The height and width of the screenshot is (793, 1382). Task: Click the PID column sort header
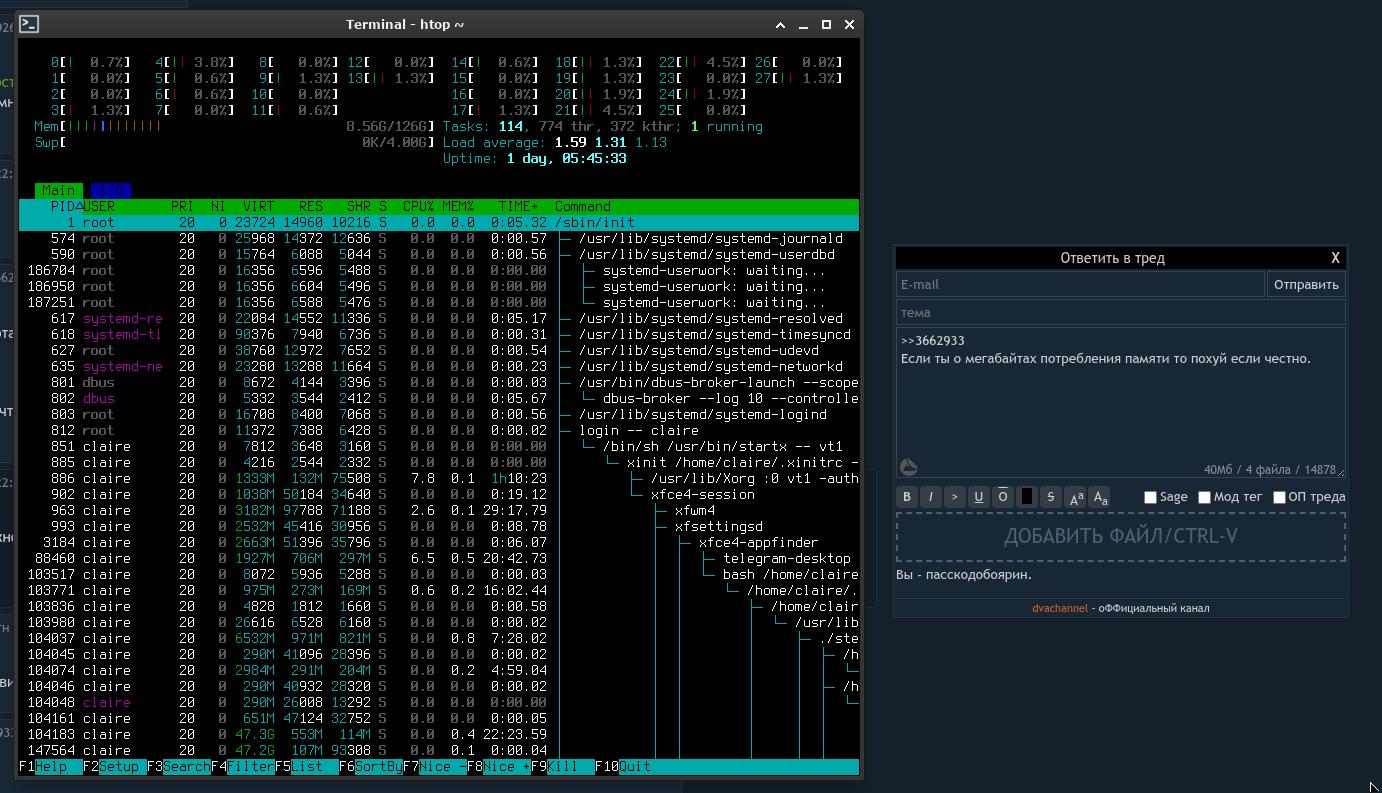[62, 206]
